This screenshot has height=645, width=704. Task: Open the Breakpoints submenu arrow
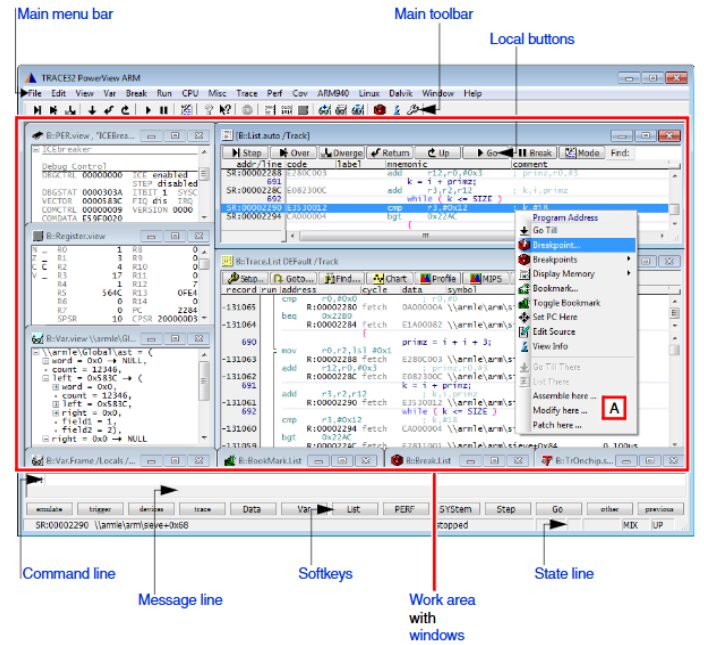pyautogui.click(x=629, y=259)
